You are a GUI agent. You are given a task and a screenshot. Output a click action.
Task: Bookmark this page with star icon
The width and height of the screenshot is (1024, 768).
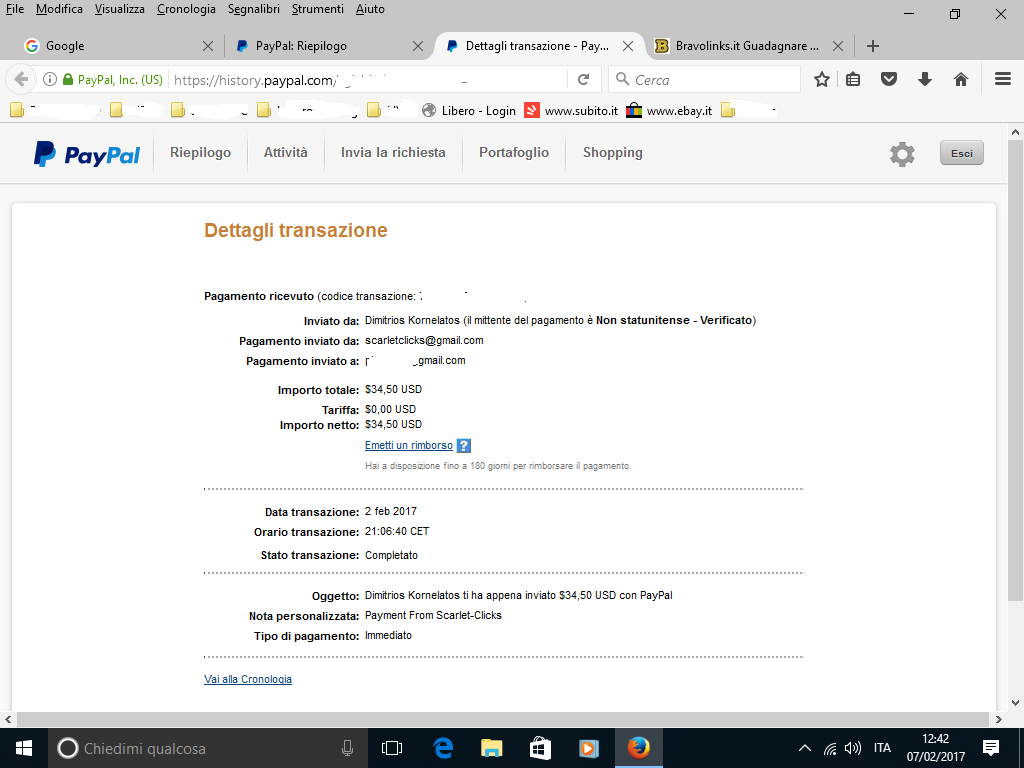[822, 80]
